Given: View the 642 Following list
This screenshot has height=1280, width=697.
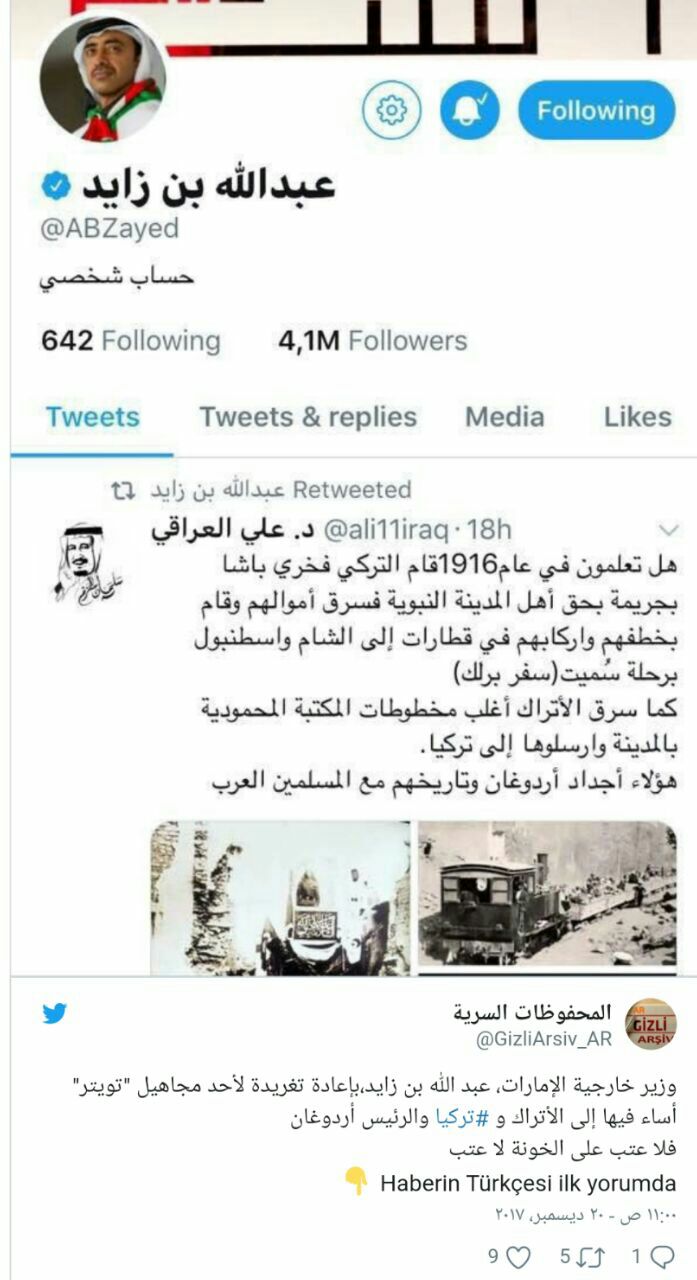Looking at the screenshot, I should pos(130,341).
